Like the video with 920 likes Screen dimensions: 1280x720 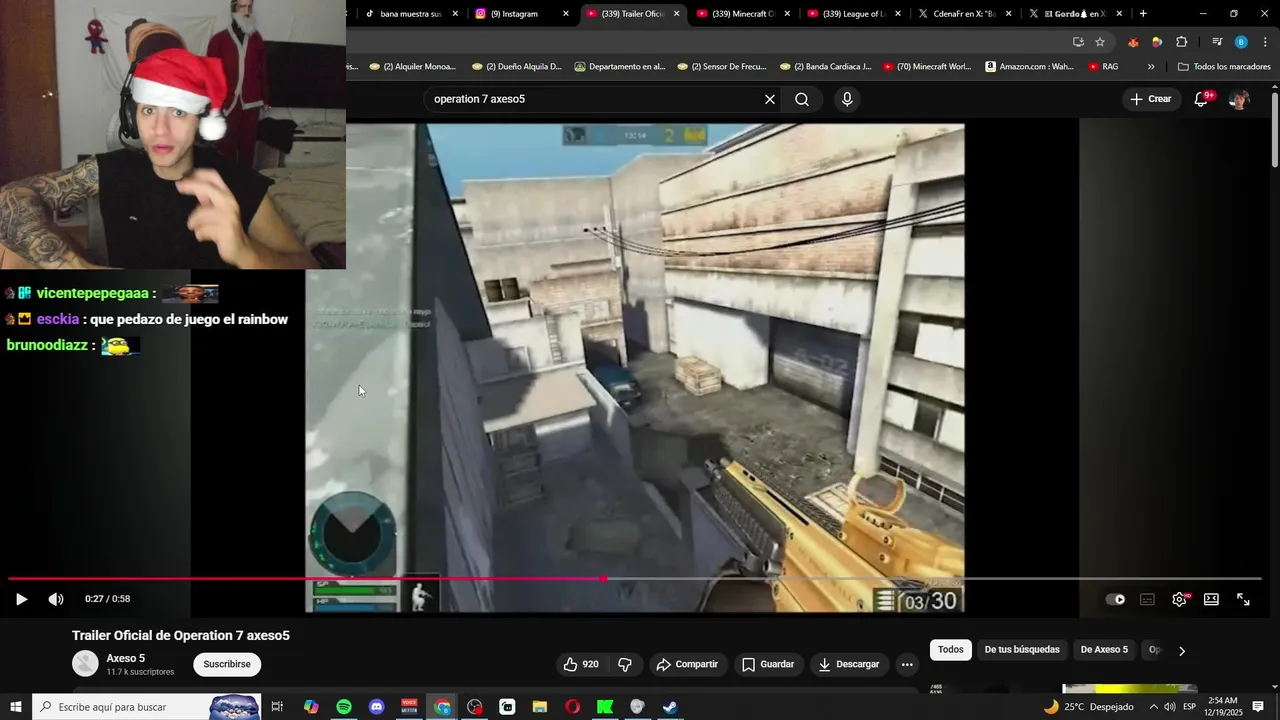[581, 664]
